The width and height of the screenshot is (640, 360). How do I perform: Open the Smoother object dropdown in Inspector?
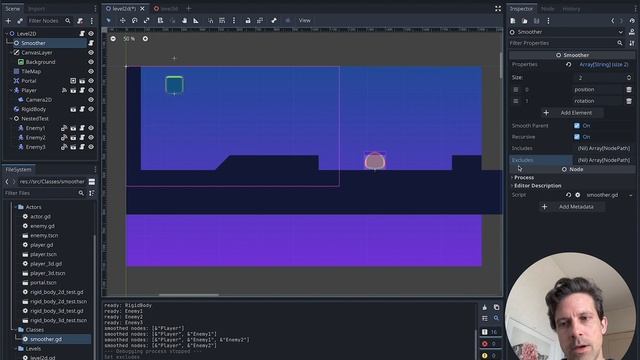pos(620,32)
